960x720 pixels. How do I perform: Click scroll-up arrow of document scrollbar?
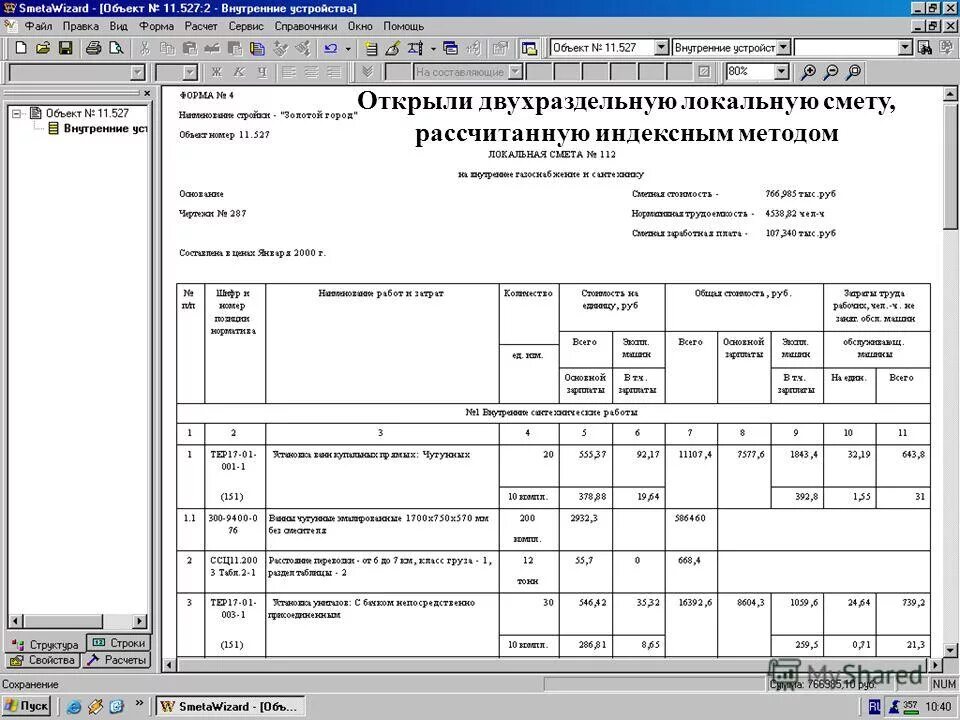950,94
